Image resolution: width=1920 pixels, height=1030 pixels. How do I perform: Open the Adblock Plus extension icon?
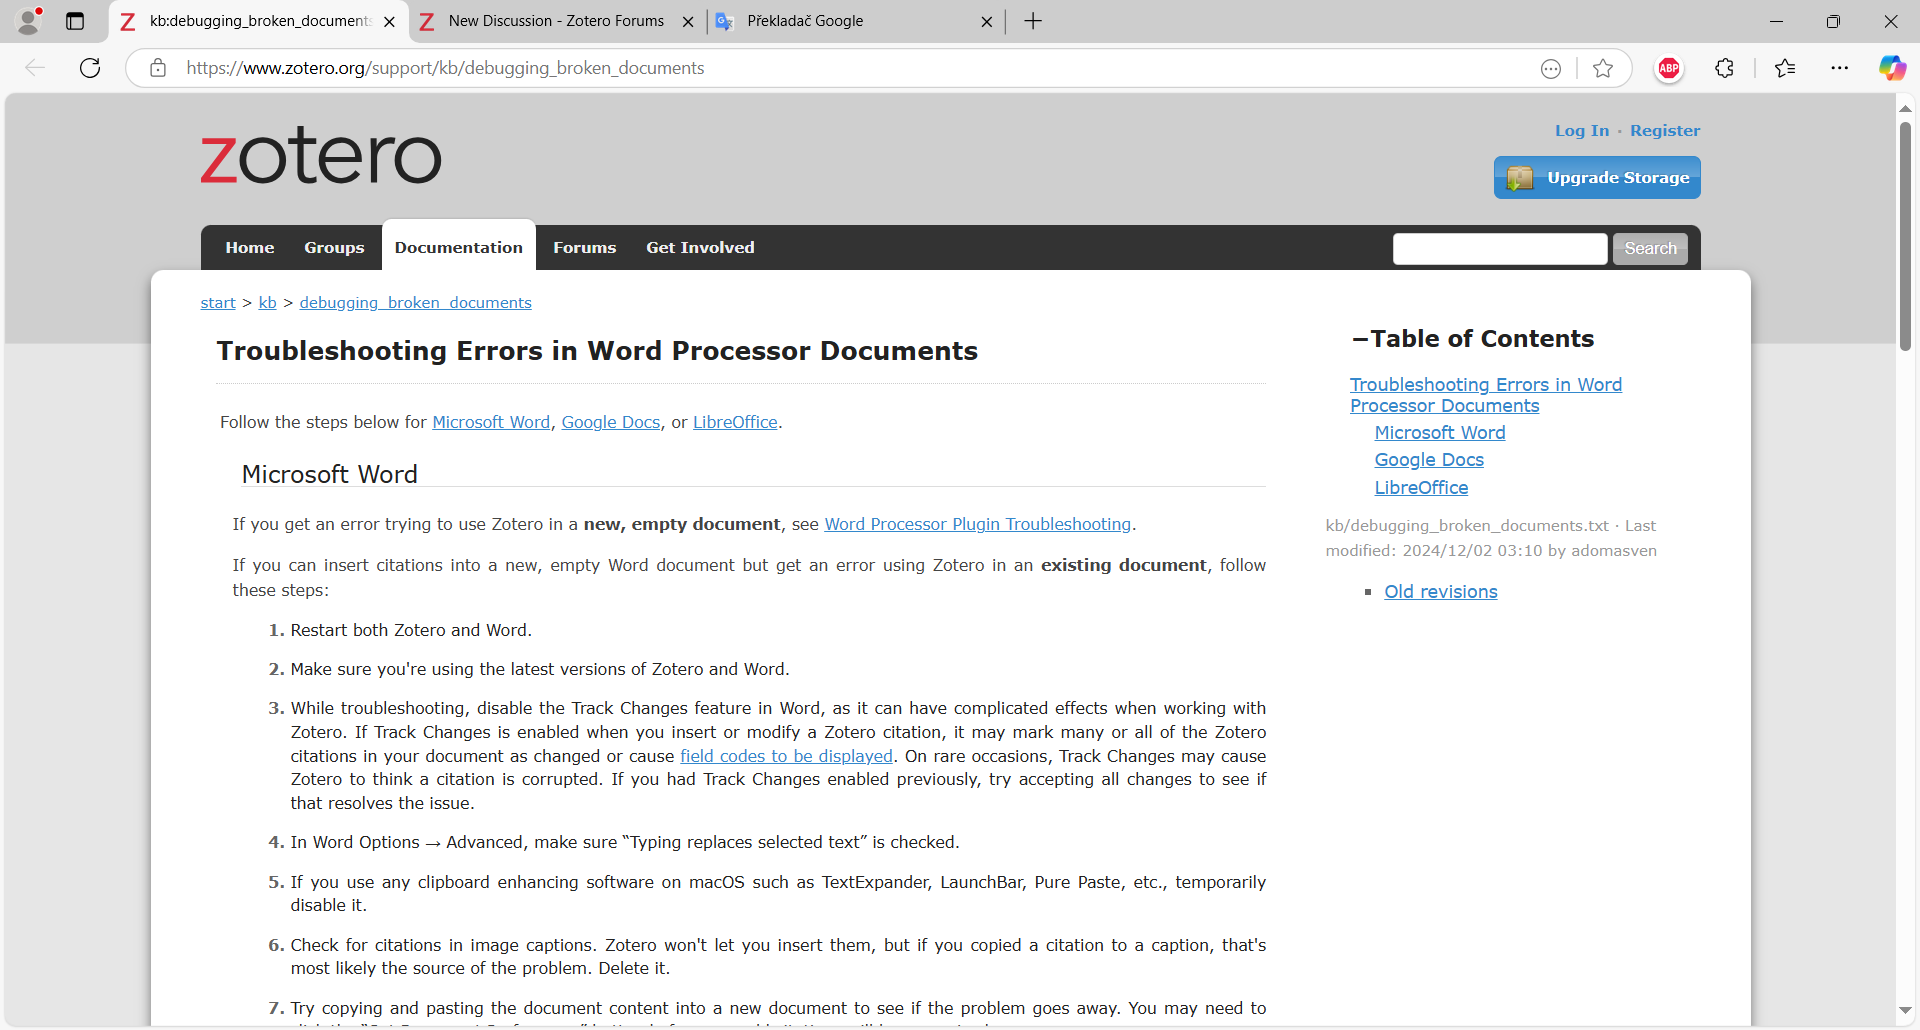coord(1669,68)
